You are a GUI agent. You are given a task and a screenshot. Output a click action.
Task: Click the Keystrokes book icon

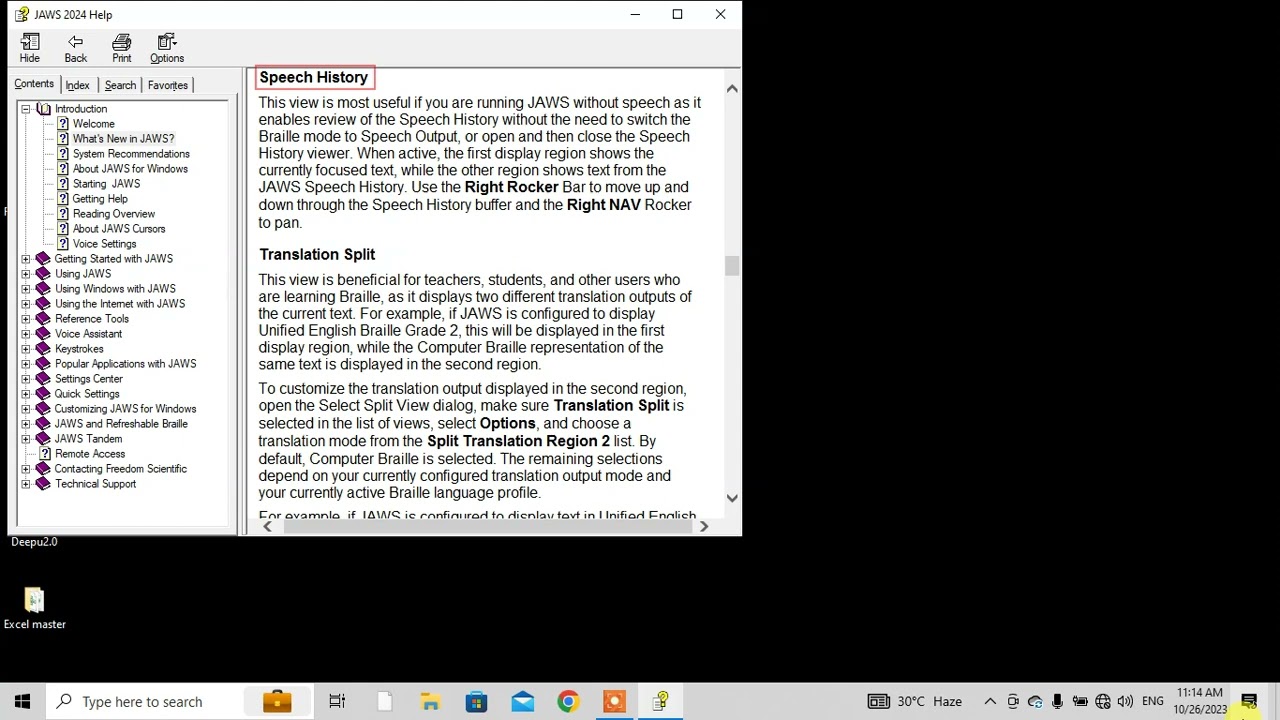[x=43, y=349]
